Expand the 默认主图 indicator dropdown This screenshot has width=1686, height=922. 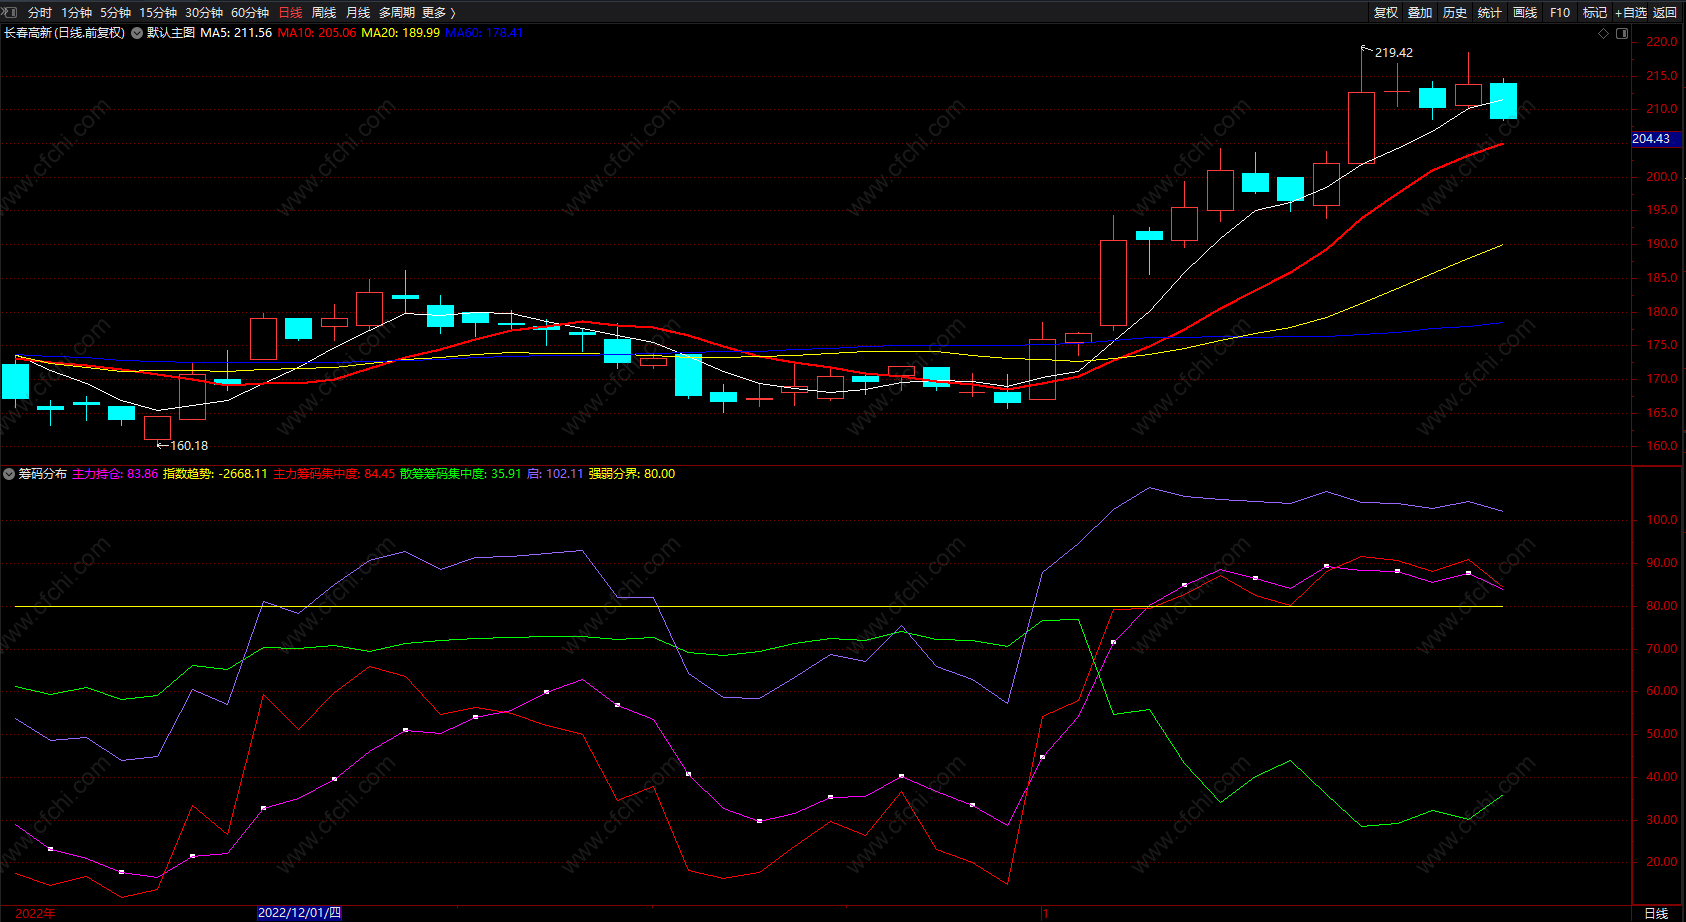click(137, 33)
